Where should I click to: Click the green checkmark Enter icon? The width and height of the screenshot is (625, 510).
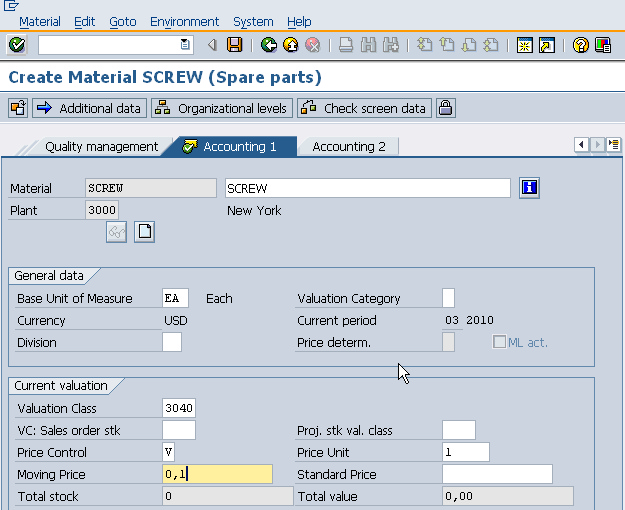16,45
